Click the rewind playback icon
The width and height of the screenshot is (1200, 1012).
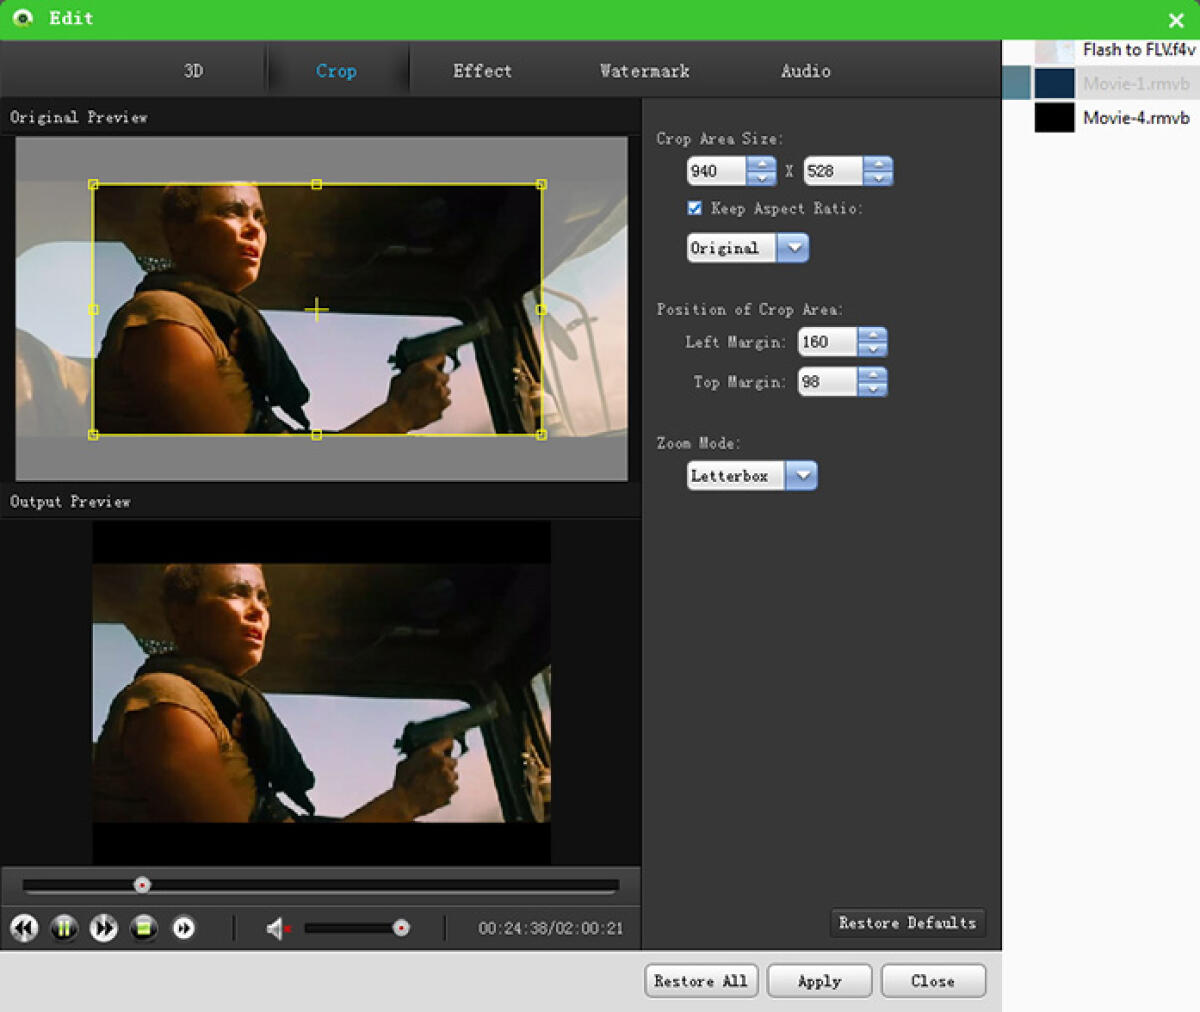[x=24, y=928]
